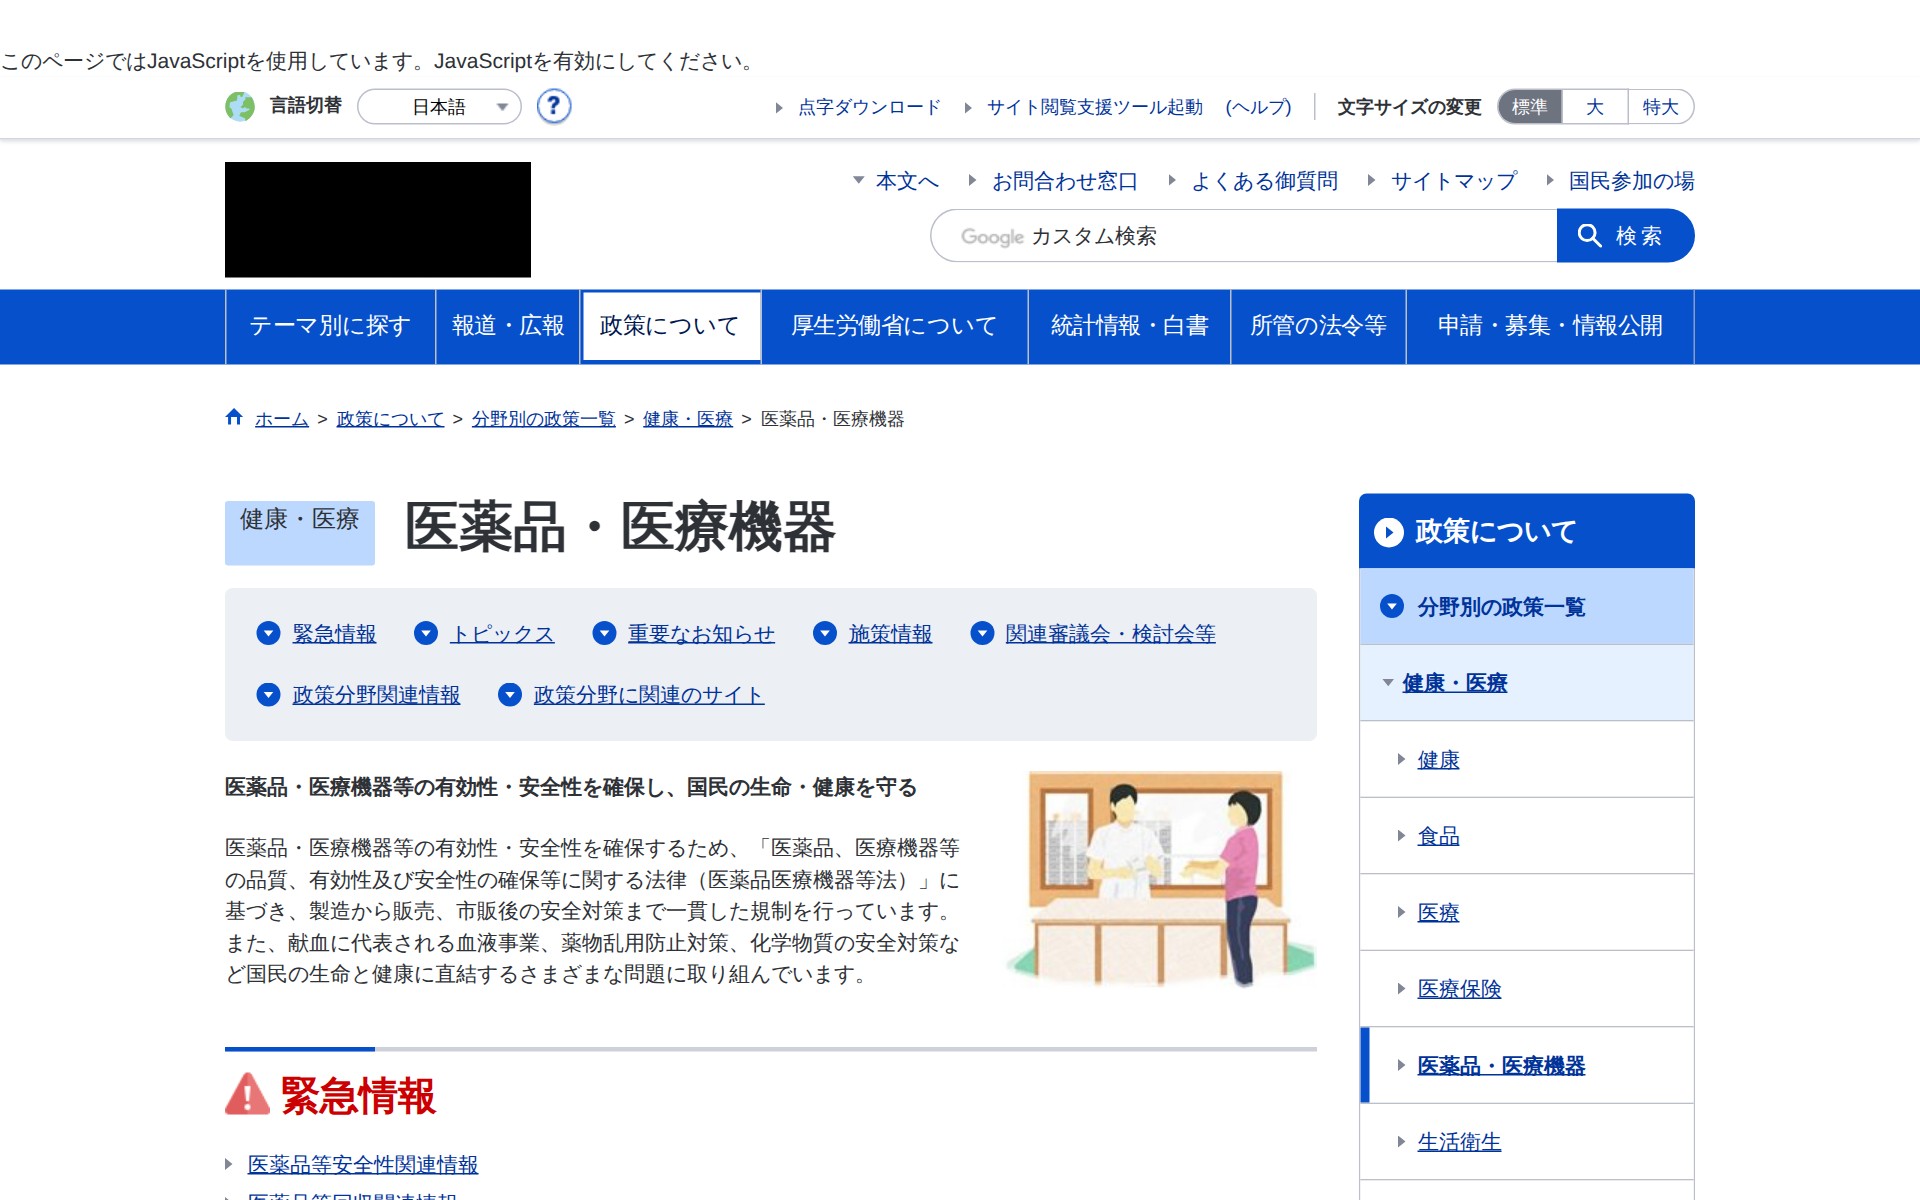
Task: Click the magnifier search button
Action: pyautogui.click(x=1624, y=236)
